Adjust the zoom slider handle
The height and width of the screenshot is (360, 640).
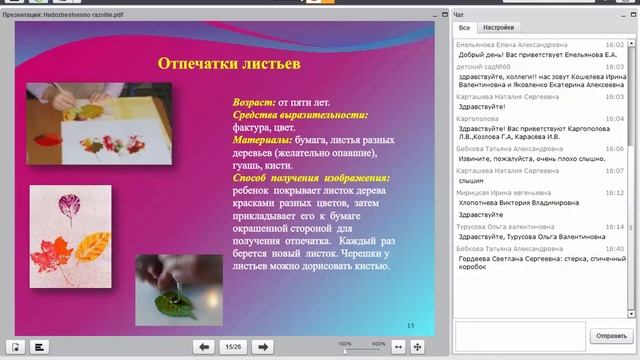pos(345,351)
